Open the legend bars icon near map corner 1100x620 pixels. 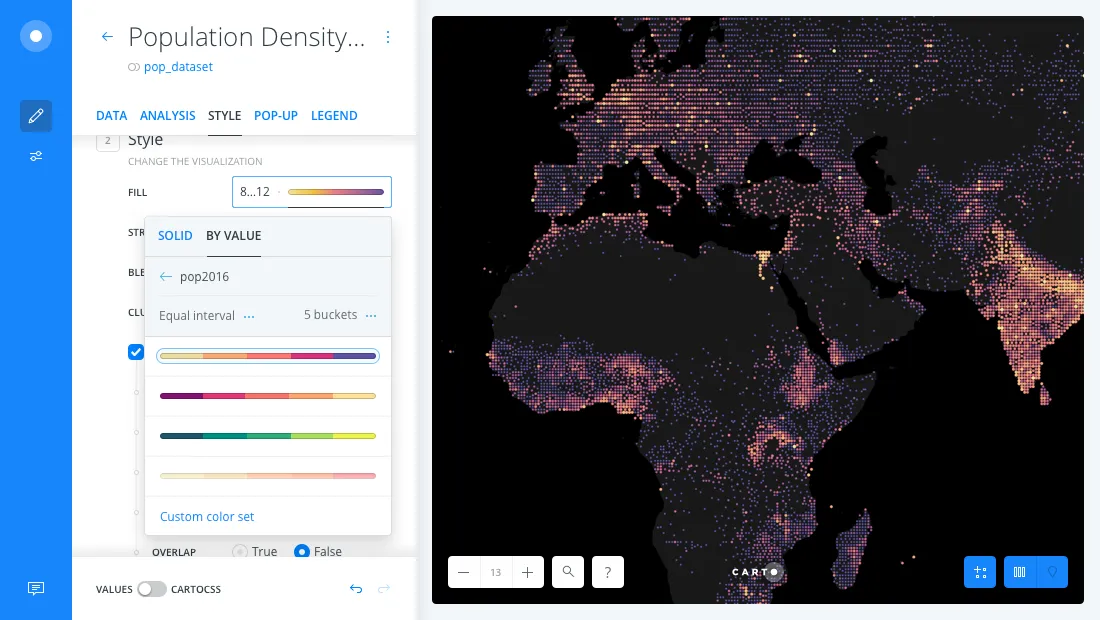pyautogui.click(x=1019, y=572)
